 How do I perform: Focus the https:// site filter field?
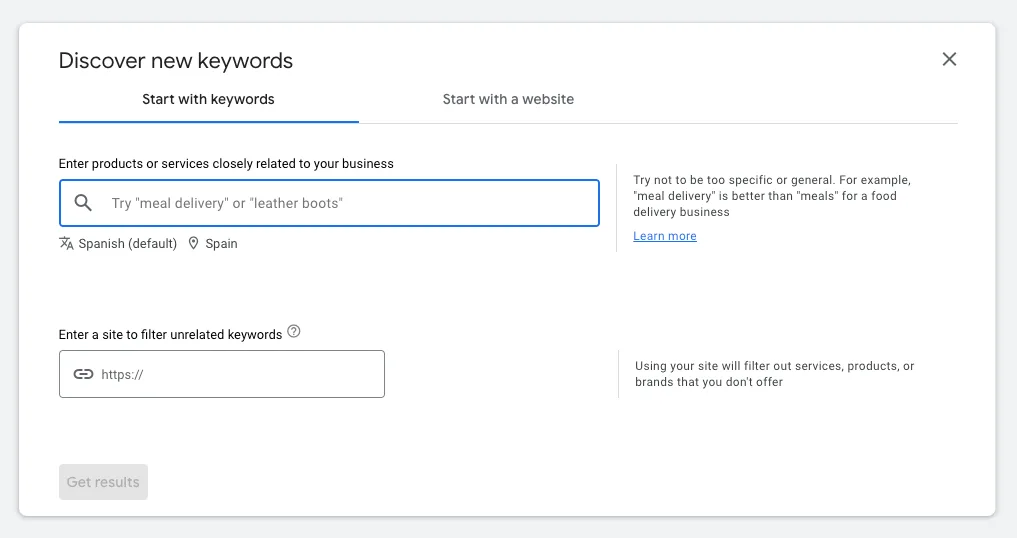(x=222, y=374)
